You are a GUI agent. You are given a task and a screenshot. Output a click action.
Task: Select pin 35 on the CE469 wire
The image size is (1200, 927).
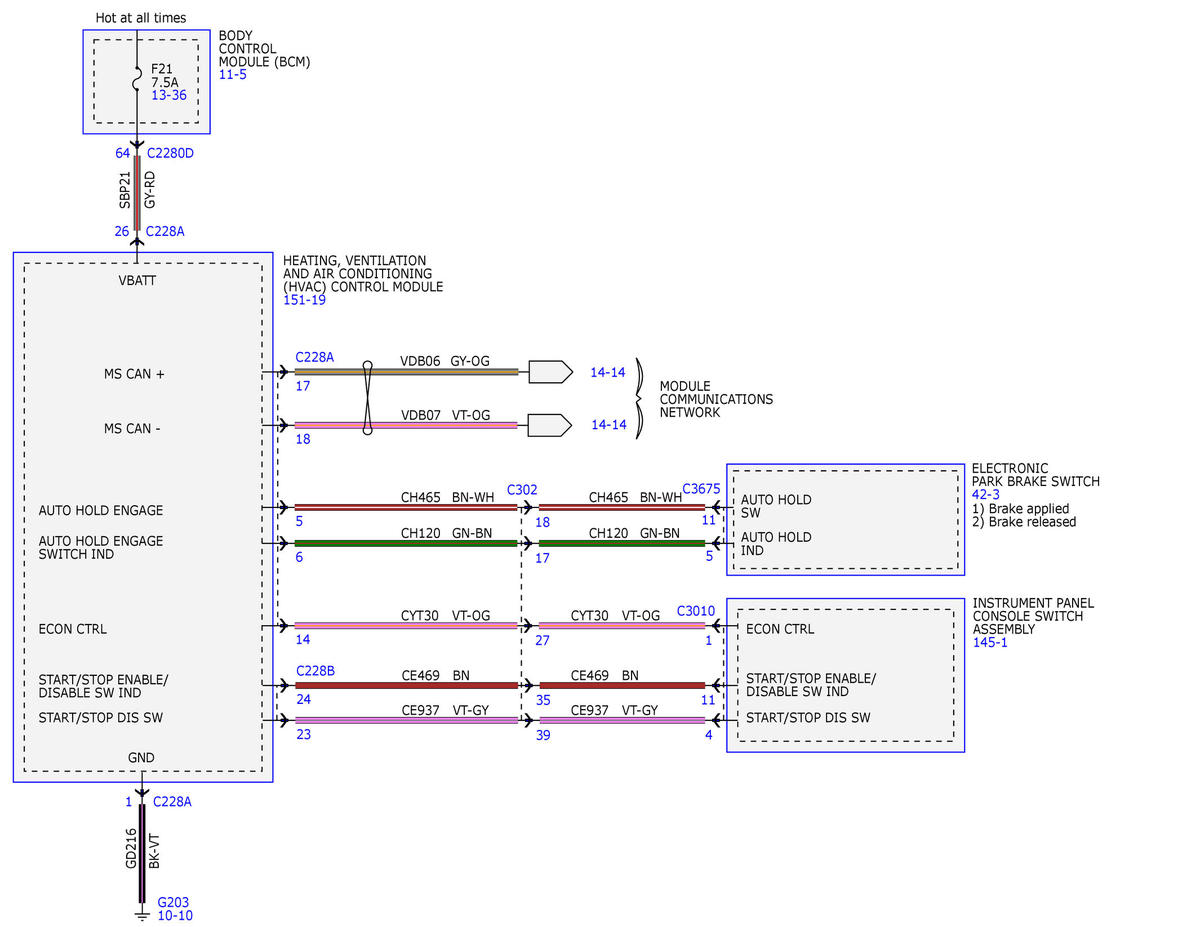(x=543, y=700)
